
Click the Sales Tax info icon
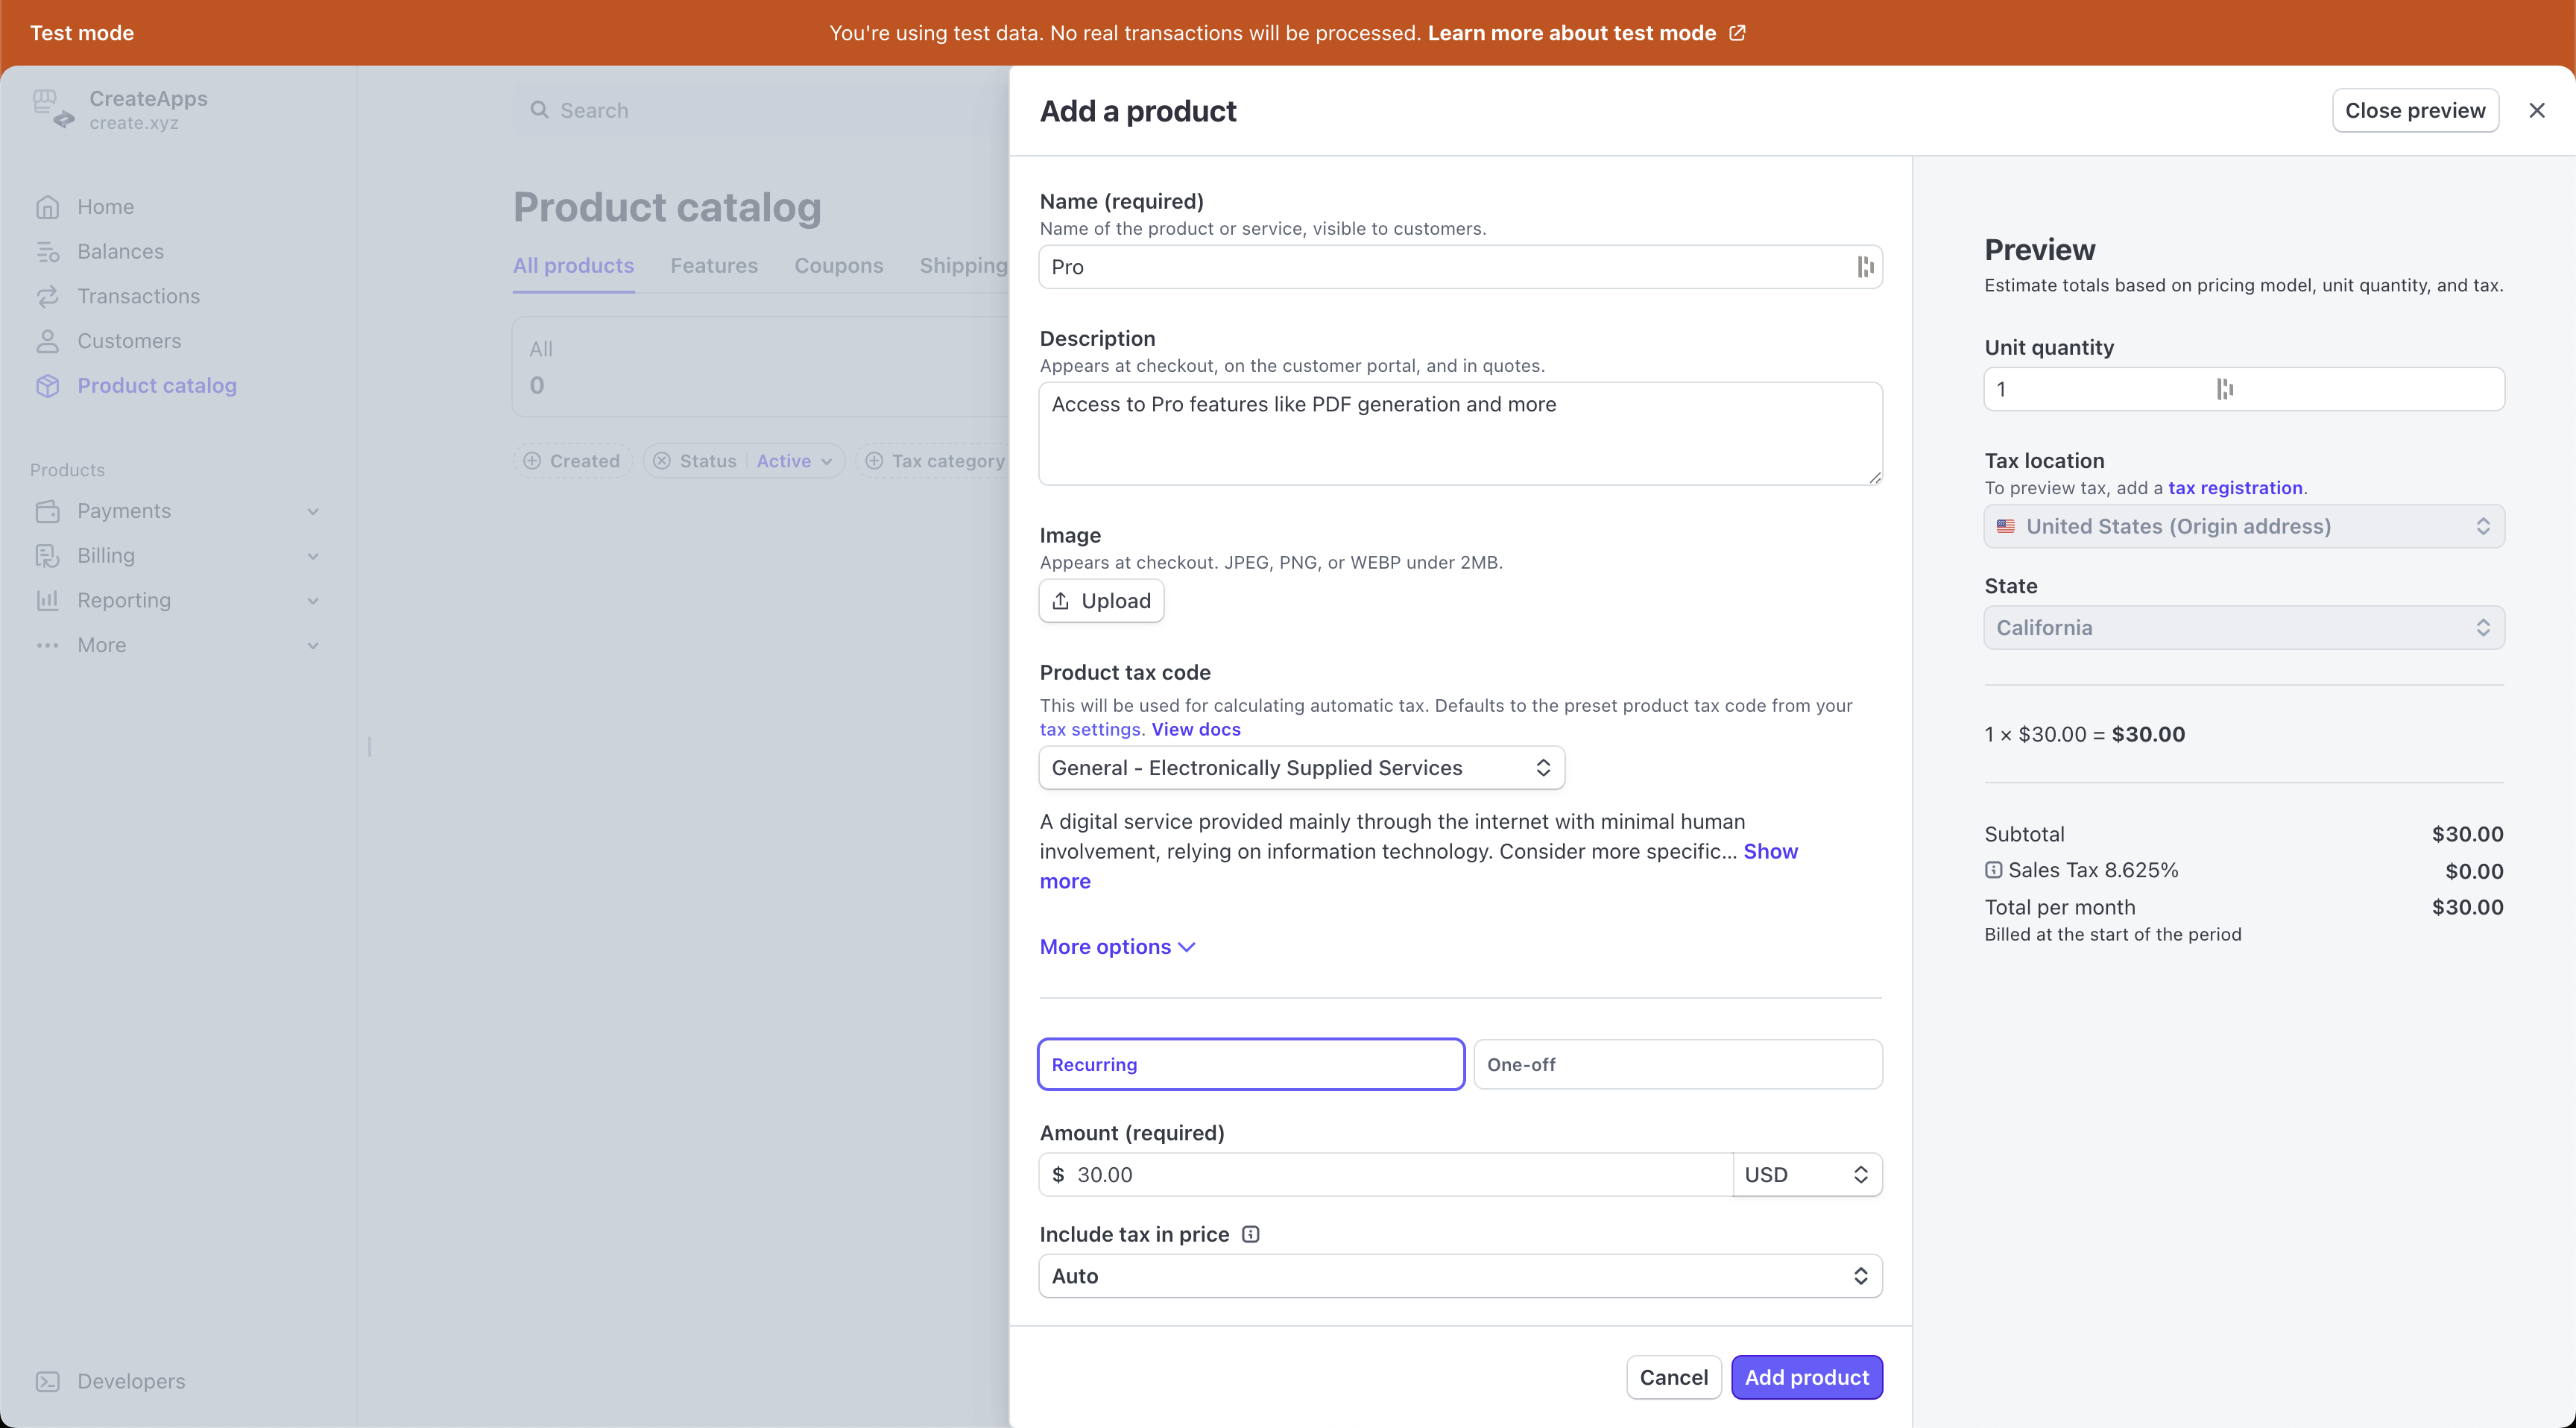click(x=1993, y=870)
